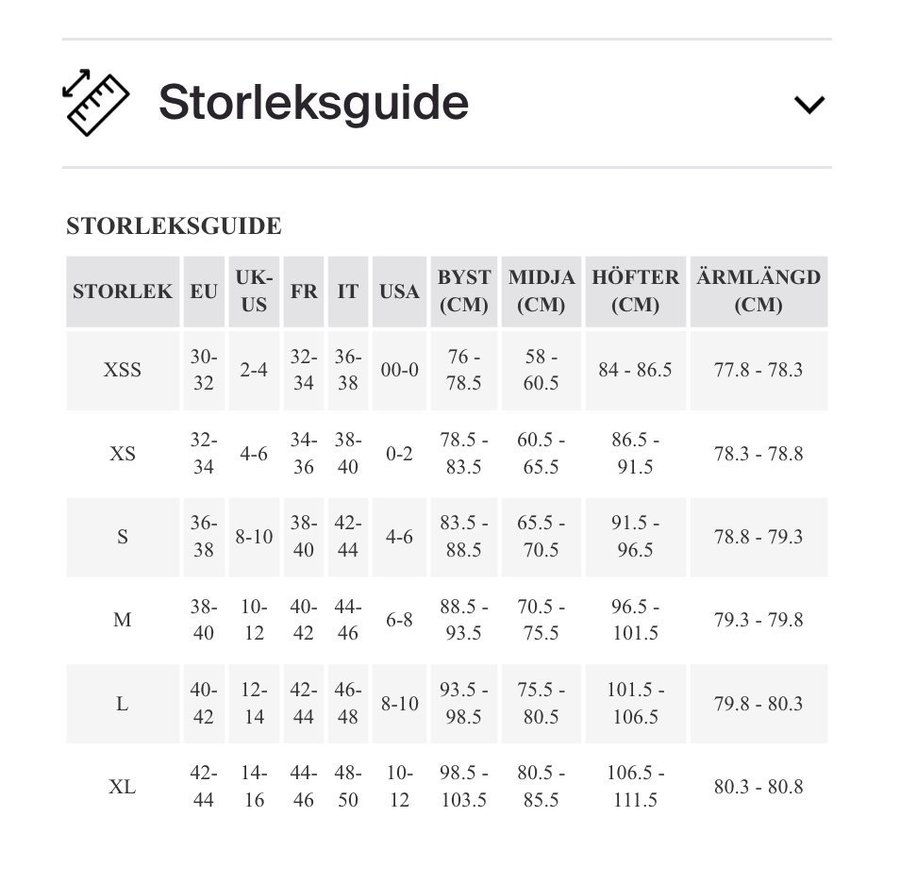The image size is (900, 883).
Task: Click the ÄRMLÄNGD (CM) column header
Action: click(758, 291)
